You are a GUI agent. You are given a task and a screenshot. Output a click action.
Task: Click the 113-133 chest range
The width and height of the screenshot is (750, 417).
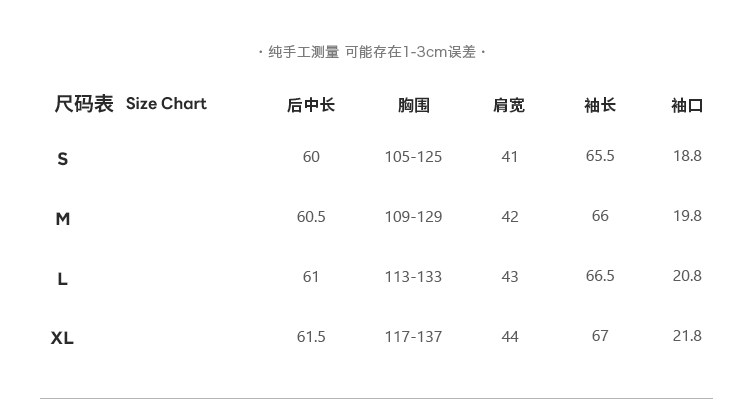pyautogui.click(x=413, y=277)
